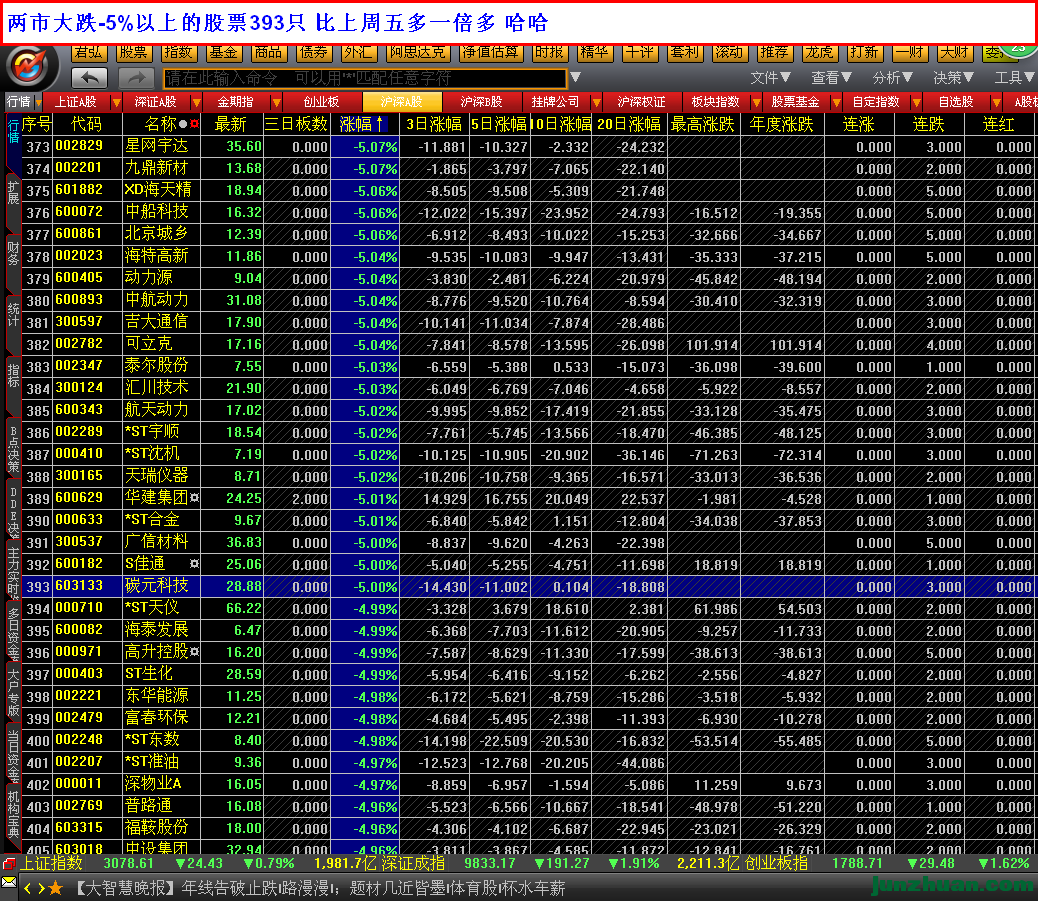
Task: Open the envelope message icon in status bar
Action: (x=9, y=882)
